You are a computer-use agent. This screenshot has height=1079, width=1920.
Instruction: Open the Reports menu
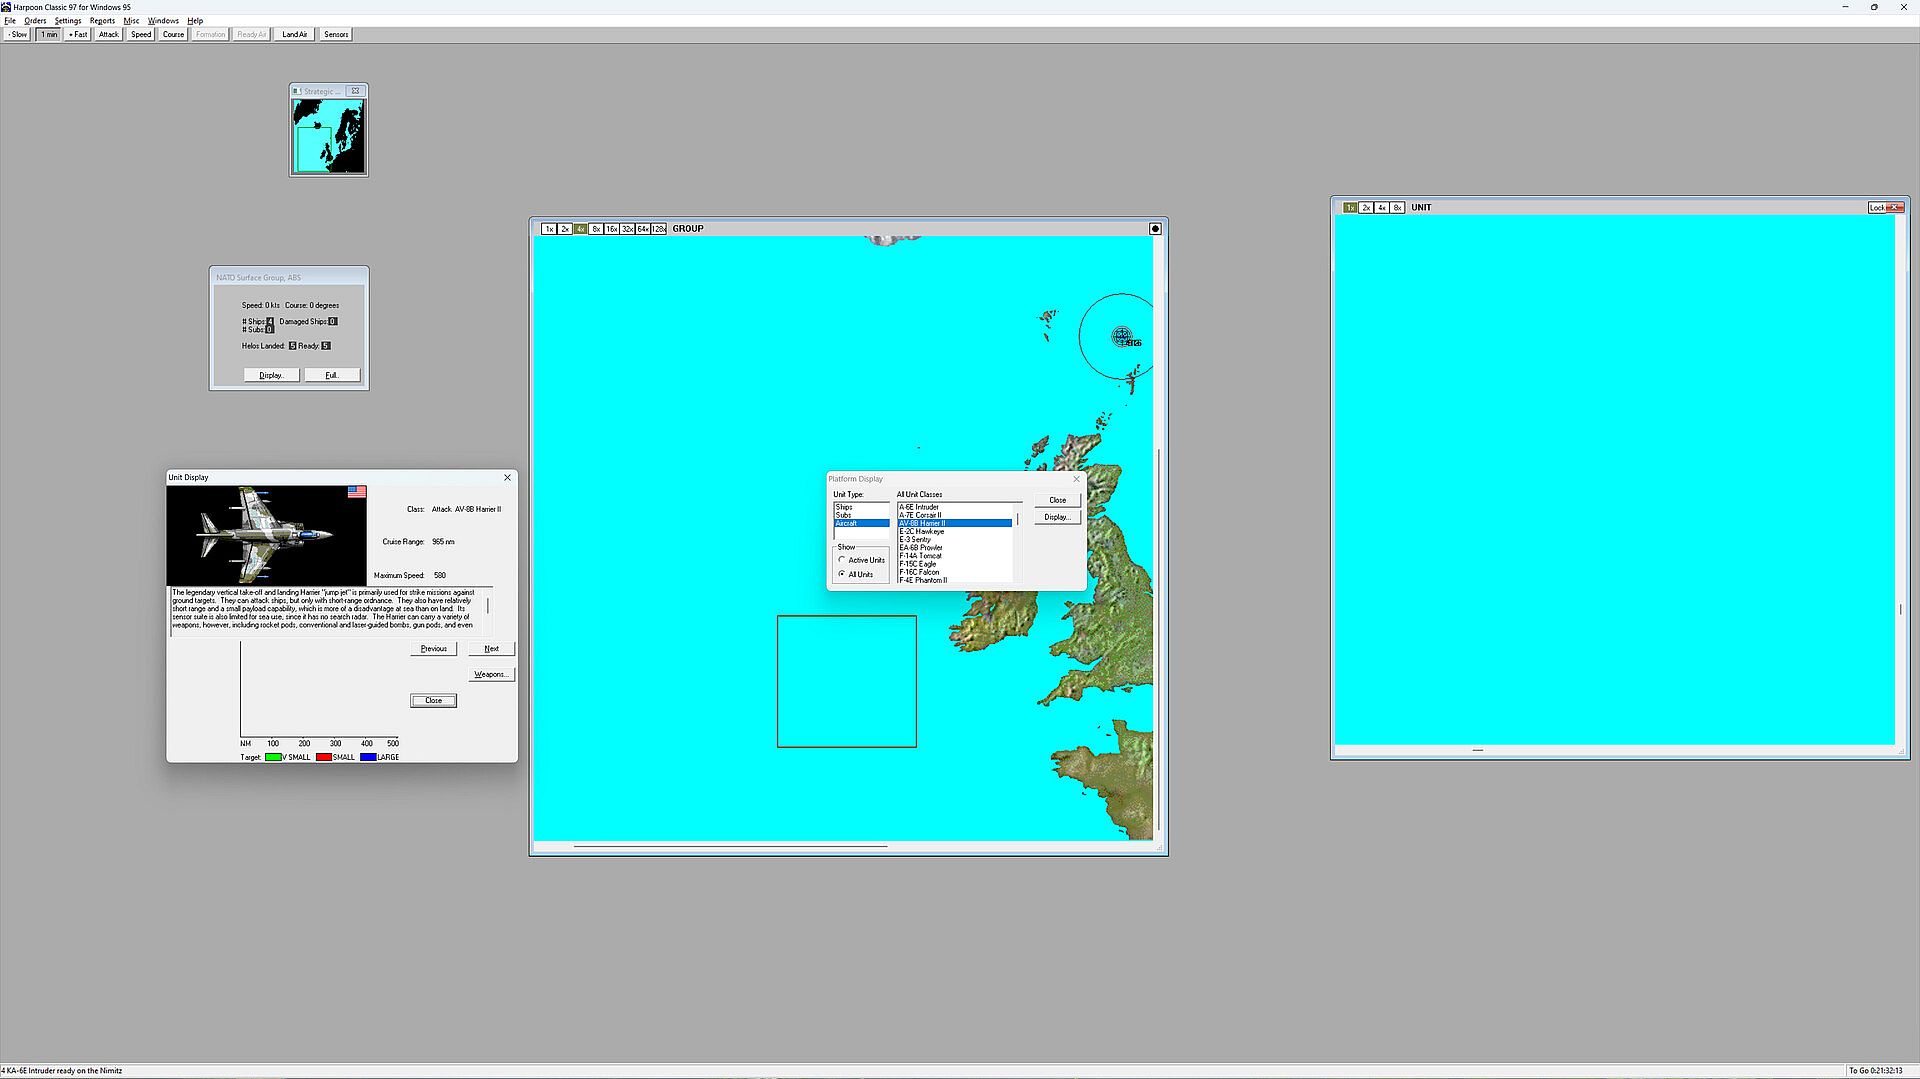[x=102, y=20]
